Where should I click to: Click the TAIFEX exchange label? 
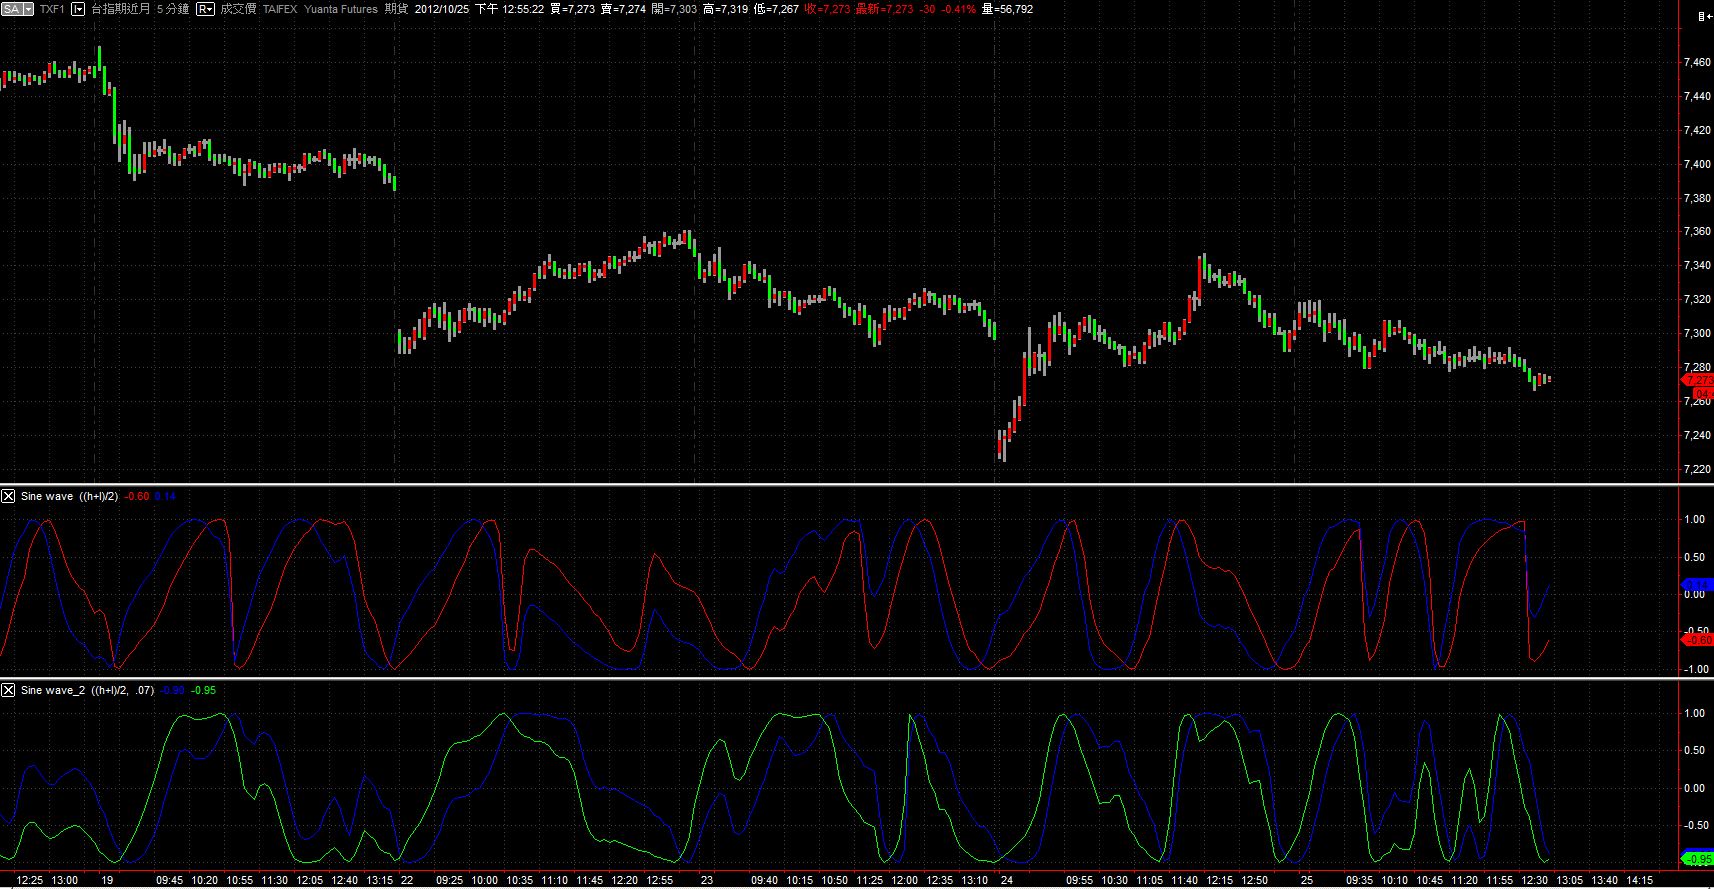click(x=280, y=9)
